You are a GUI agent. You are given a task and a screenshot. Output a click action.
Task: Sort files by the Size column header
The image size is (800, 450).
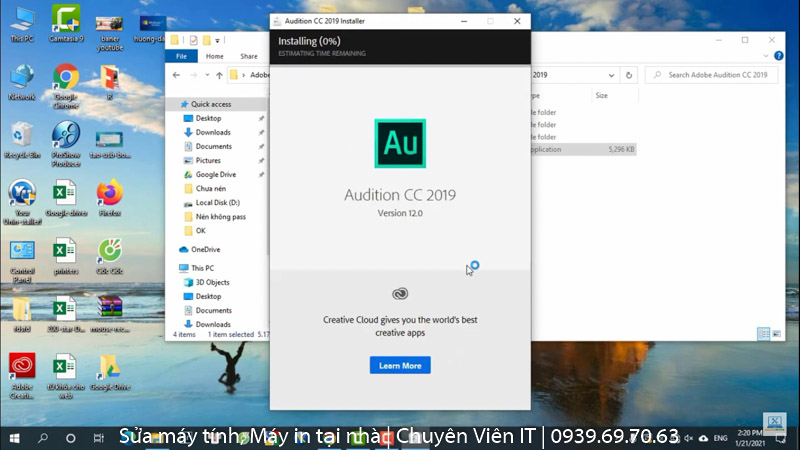point(602,95)
